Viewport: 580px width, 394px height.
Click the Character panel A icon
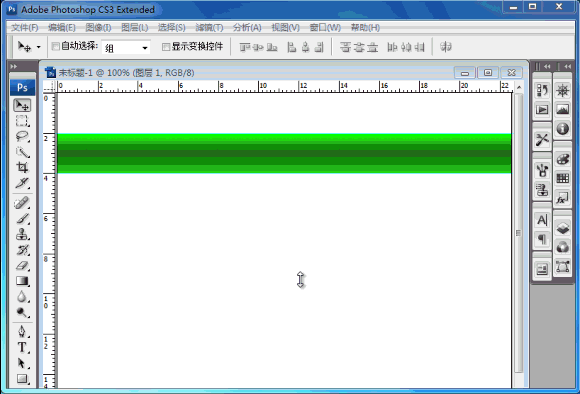pos(542,220)
